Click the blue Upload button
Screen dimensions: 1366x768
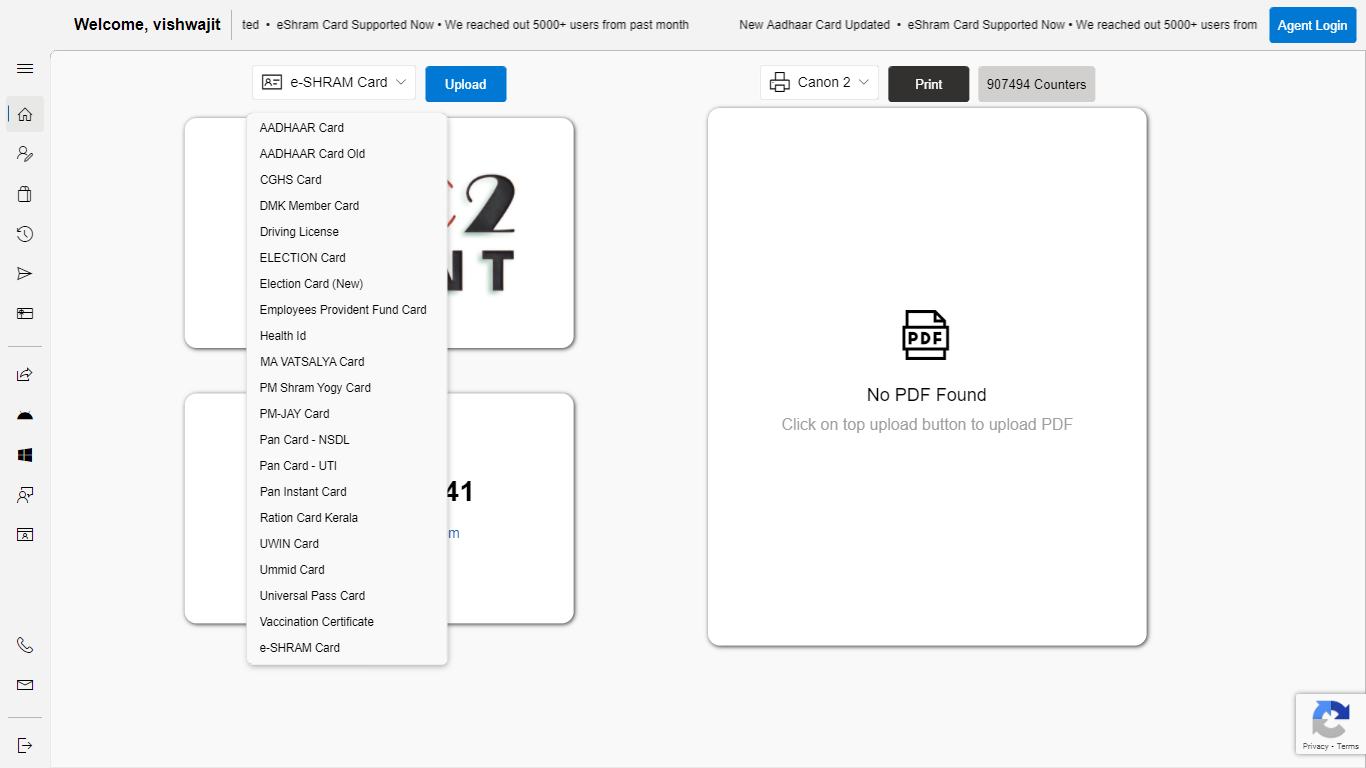[466, 84]
